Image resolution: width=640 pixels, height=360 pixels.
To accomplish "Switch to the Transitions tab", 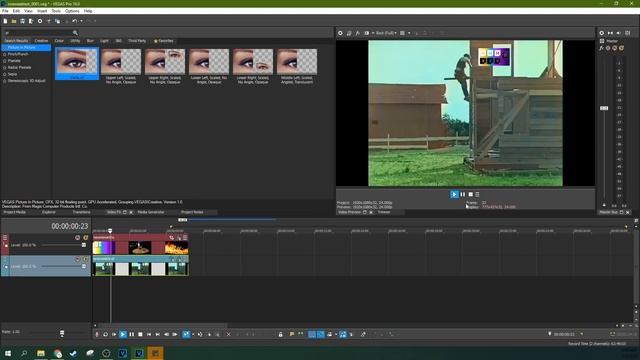I will 81,212.
